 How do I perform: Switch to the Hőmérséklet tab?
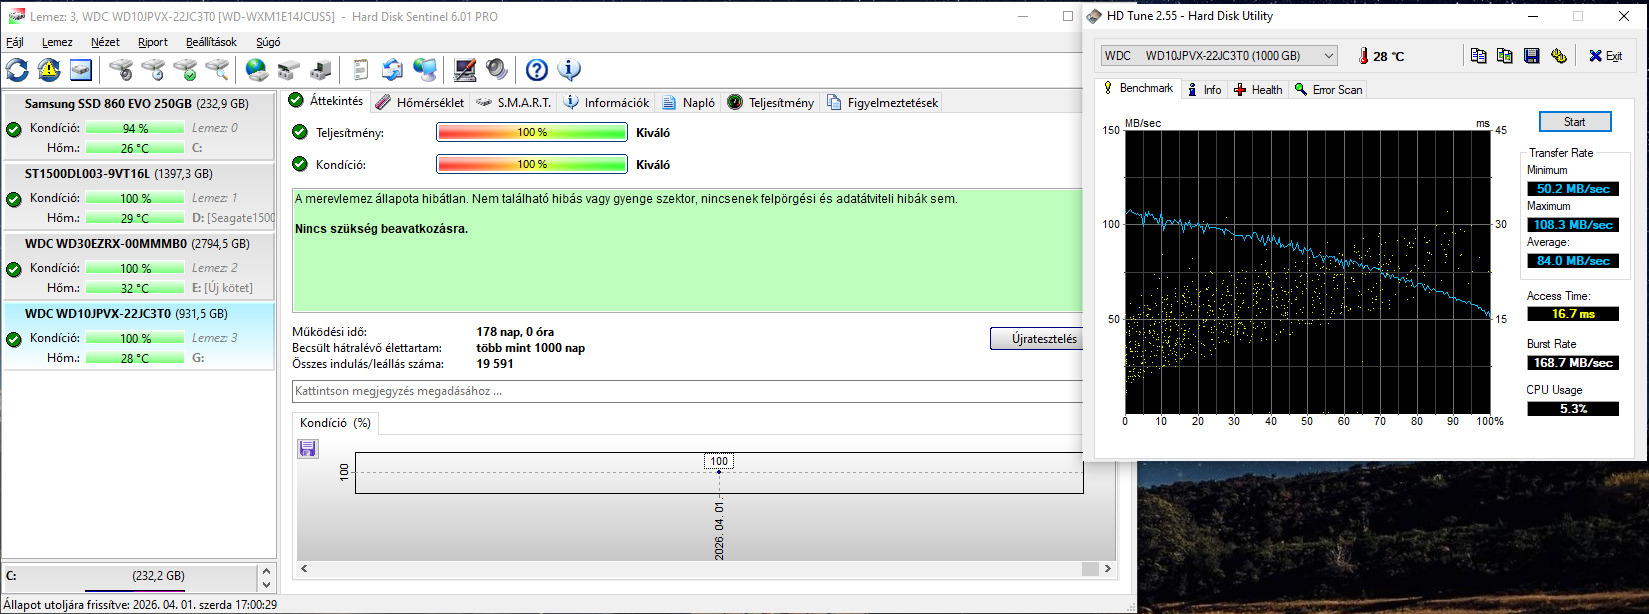click(420, 102)
